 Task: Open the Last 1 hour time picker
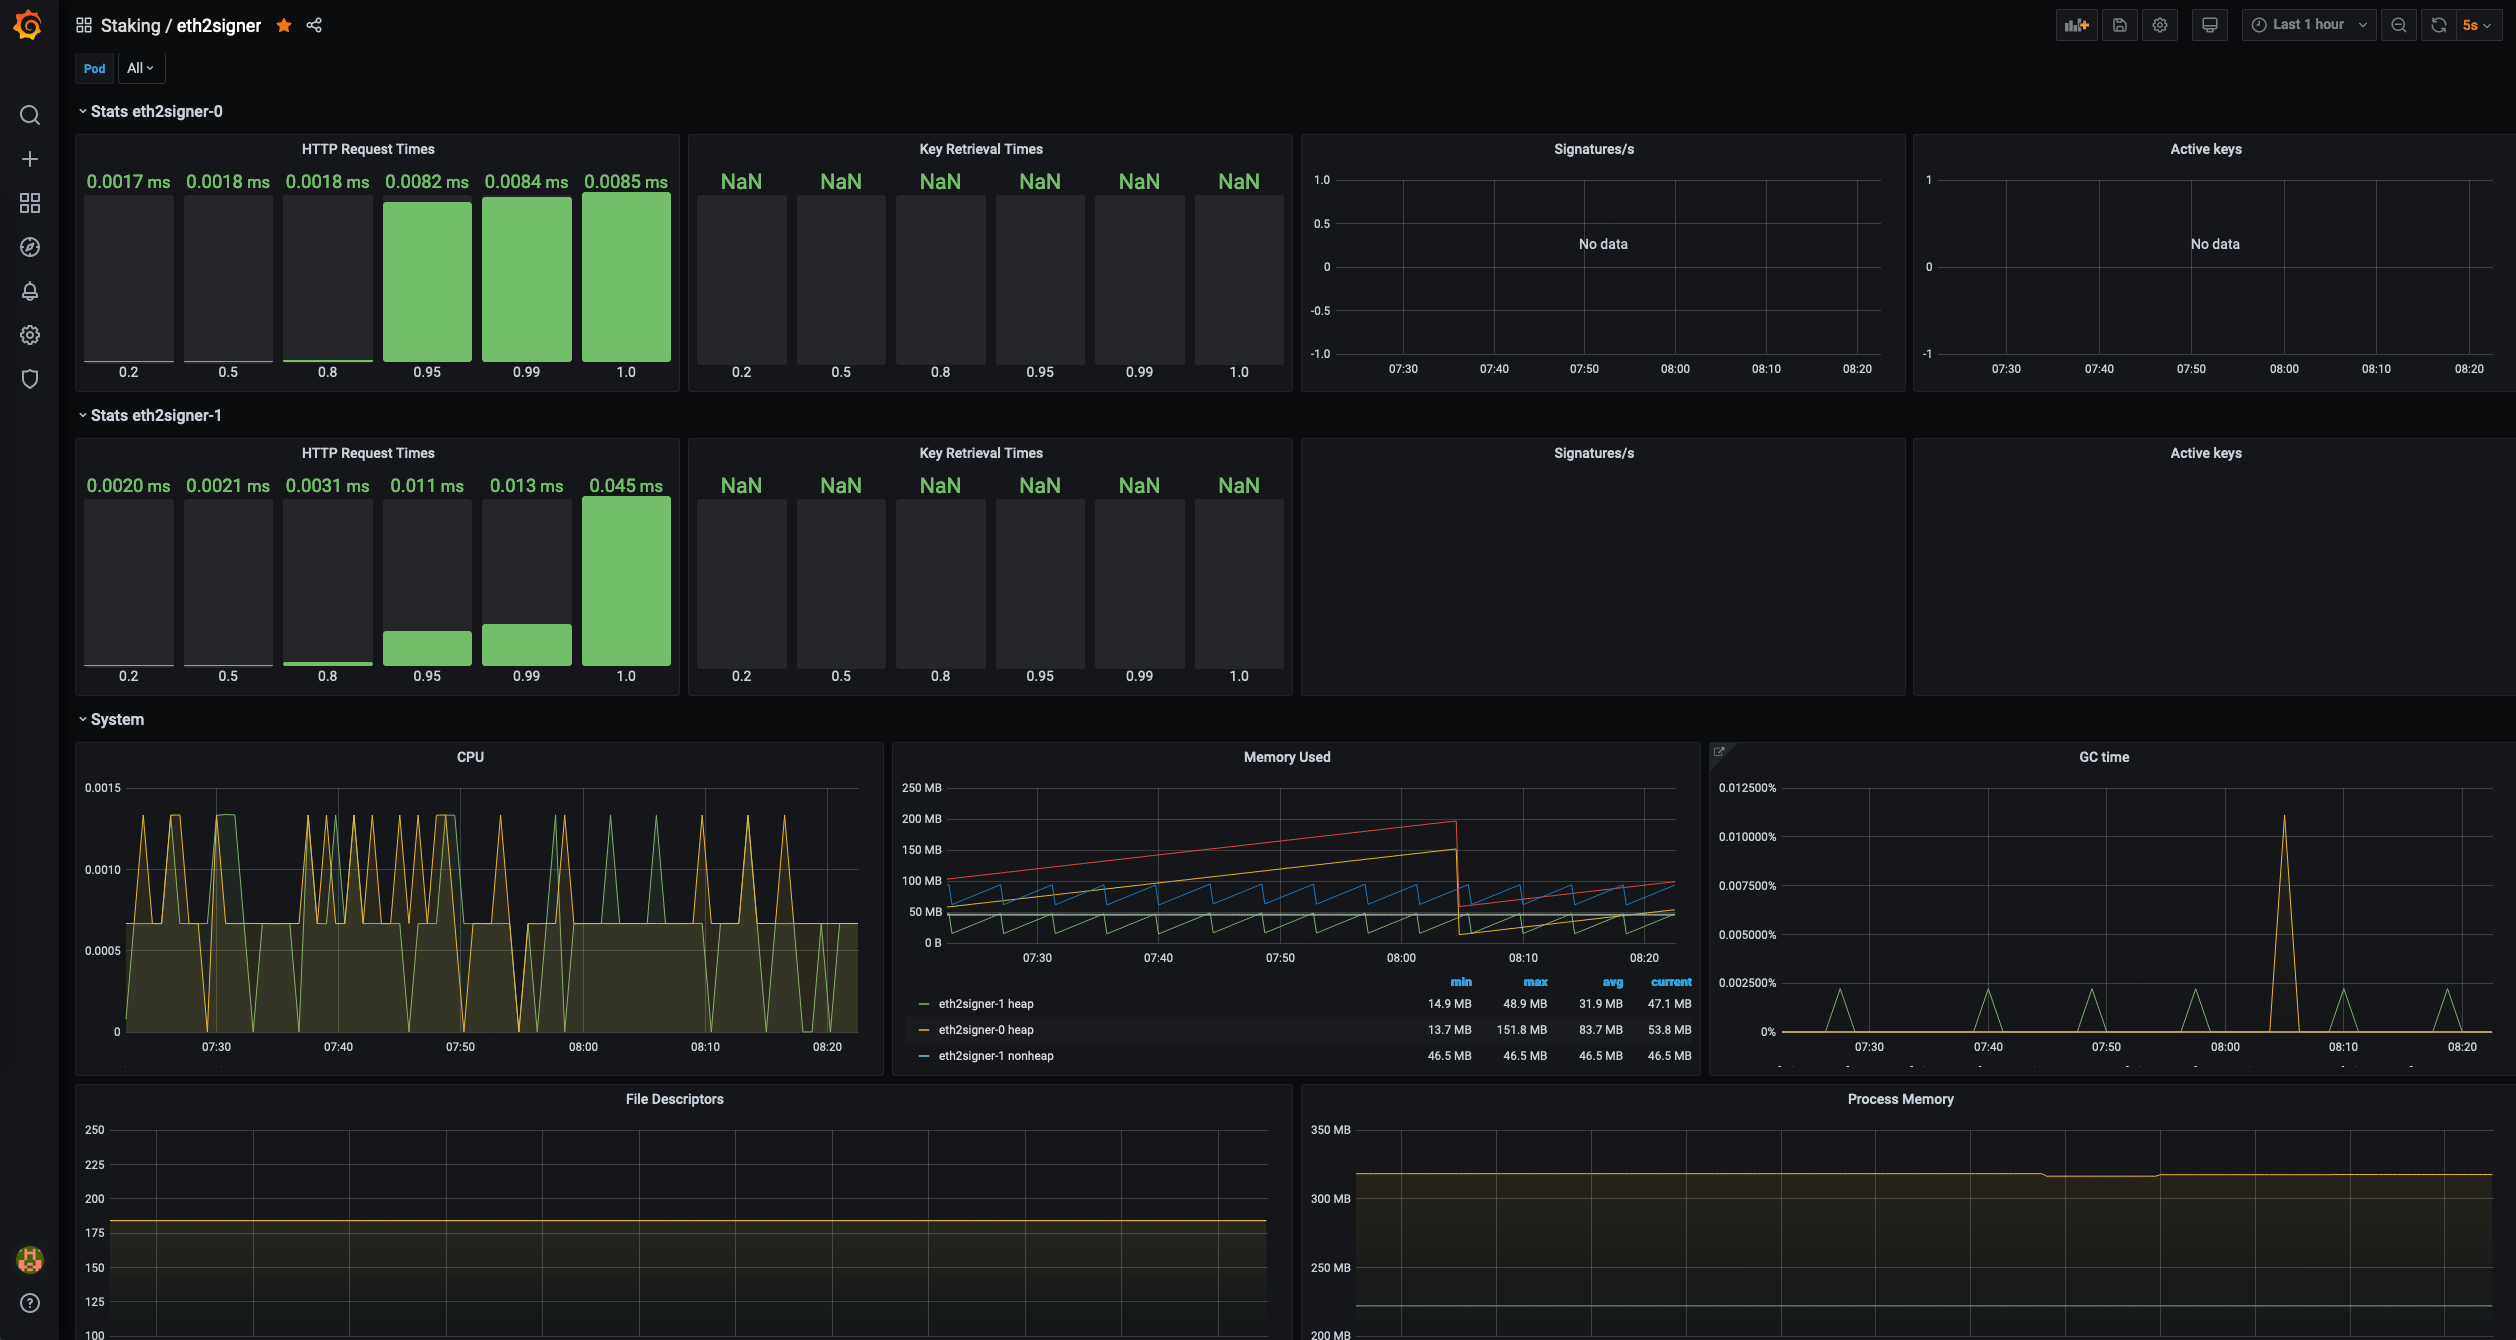(2307, 25)
